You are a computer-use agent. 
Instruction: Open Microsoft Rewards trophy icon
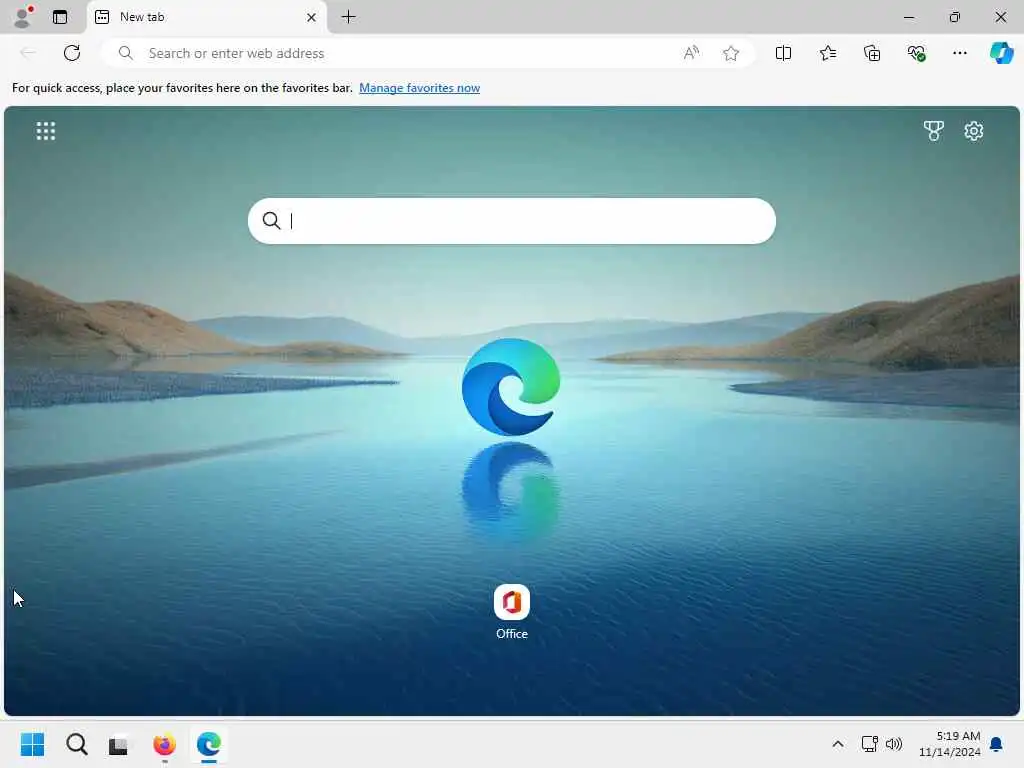coord(933,131)
